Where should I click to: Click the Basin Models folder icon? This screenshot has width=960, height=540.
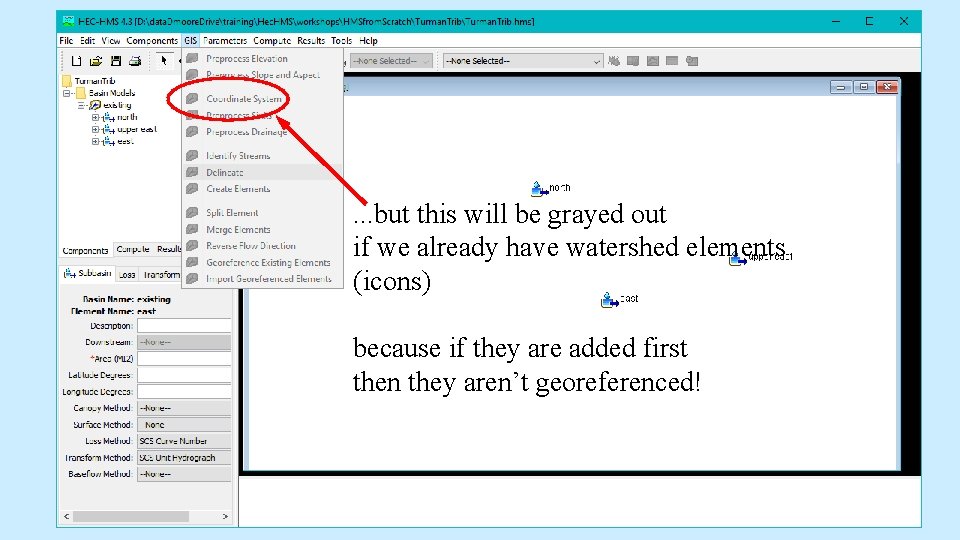click(x=81, y=93)
